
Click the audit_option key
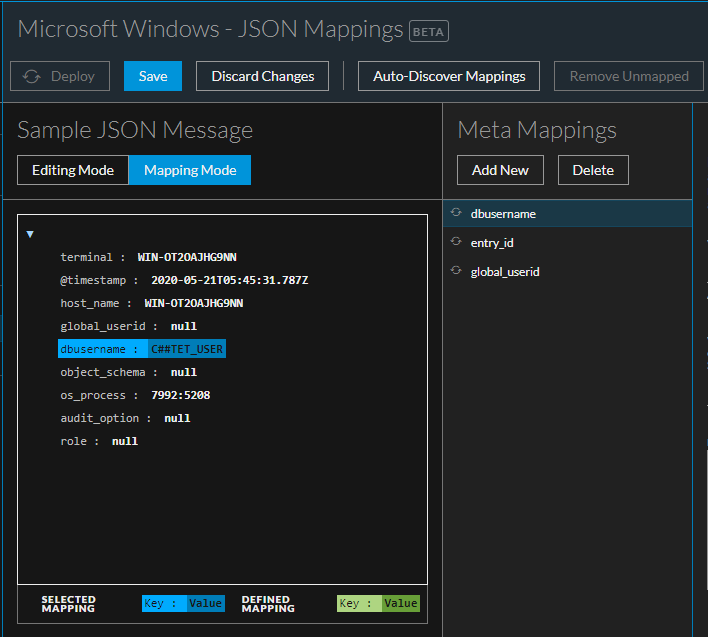point(100,418)
